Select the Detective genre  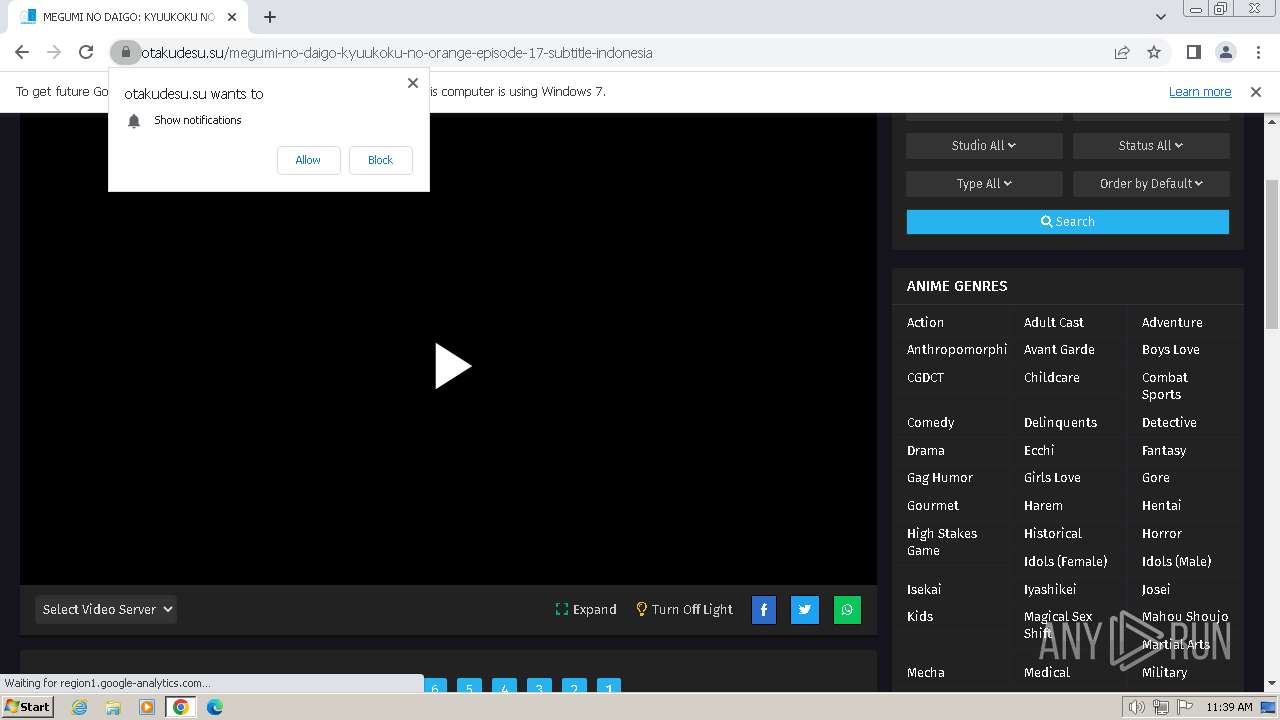pos(1169,422)
